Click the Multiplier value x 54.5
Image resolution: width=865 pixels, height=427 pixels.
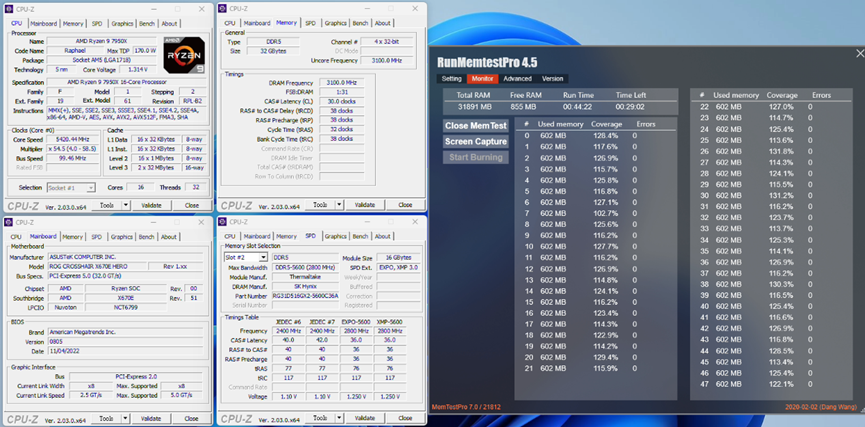click(73, 150)
